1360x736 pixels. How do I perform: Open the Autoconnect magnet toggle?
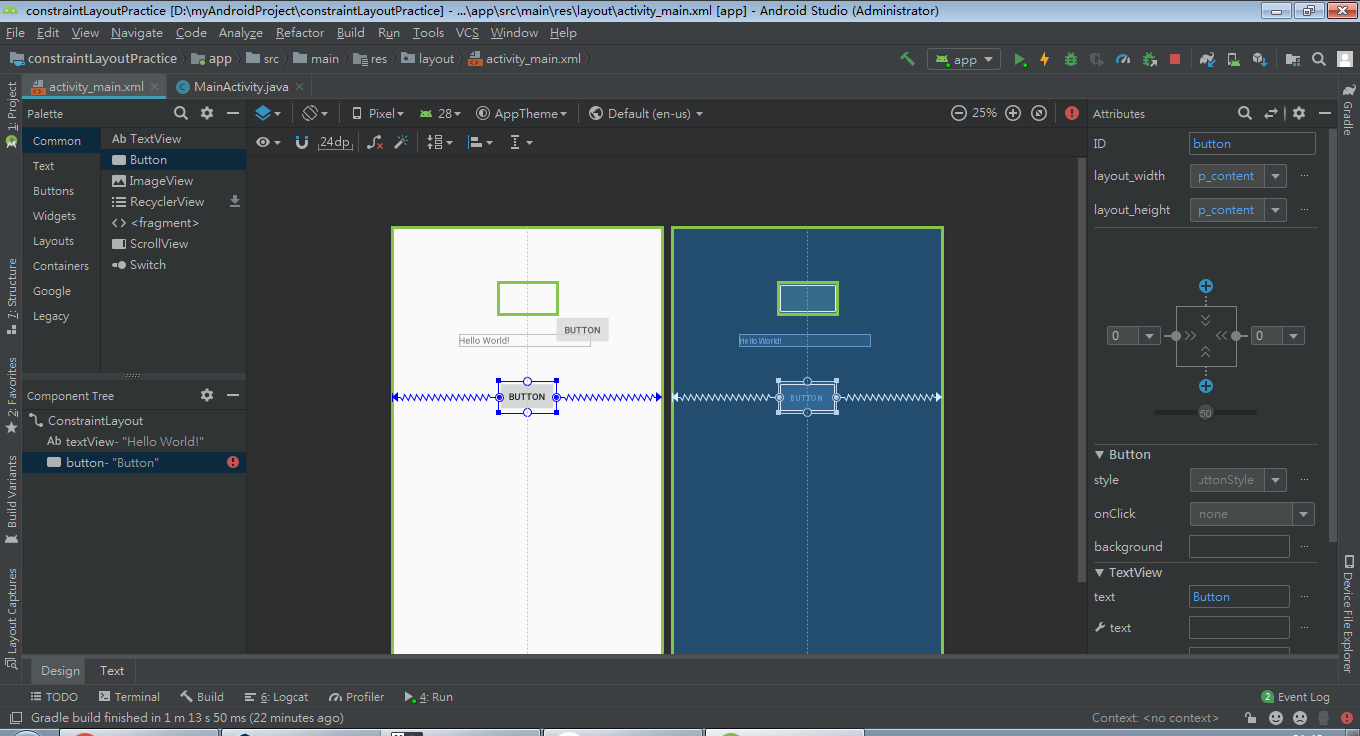click(x=301, y=142)
